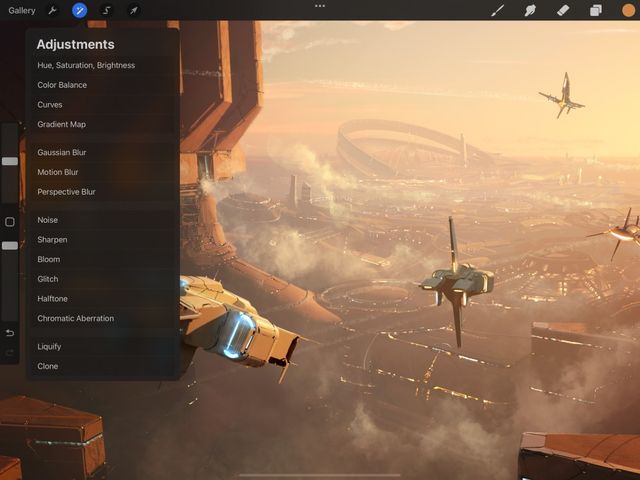640x480 pixels.
Task: Tap the undo arrow on sidebar
Action: tap(10, 333)
